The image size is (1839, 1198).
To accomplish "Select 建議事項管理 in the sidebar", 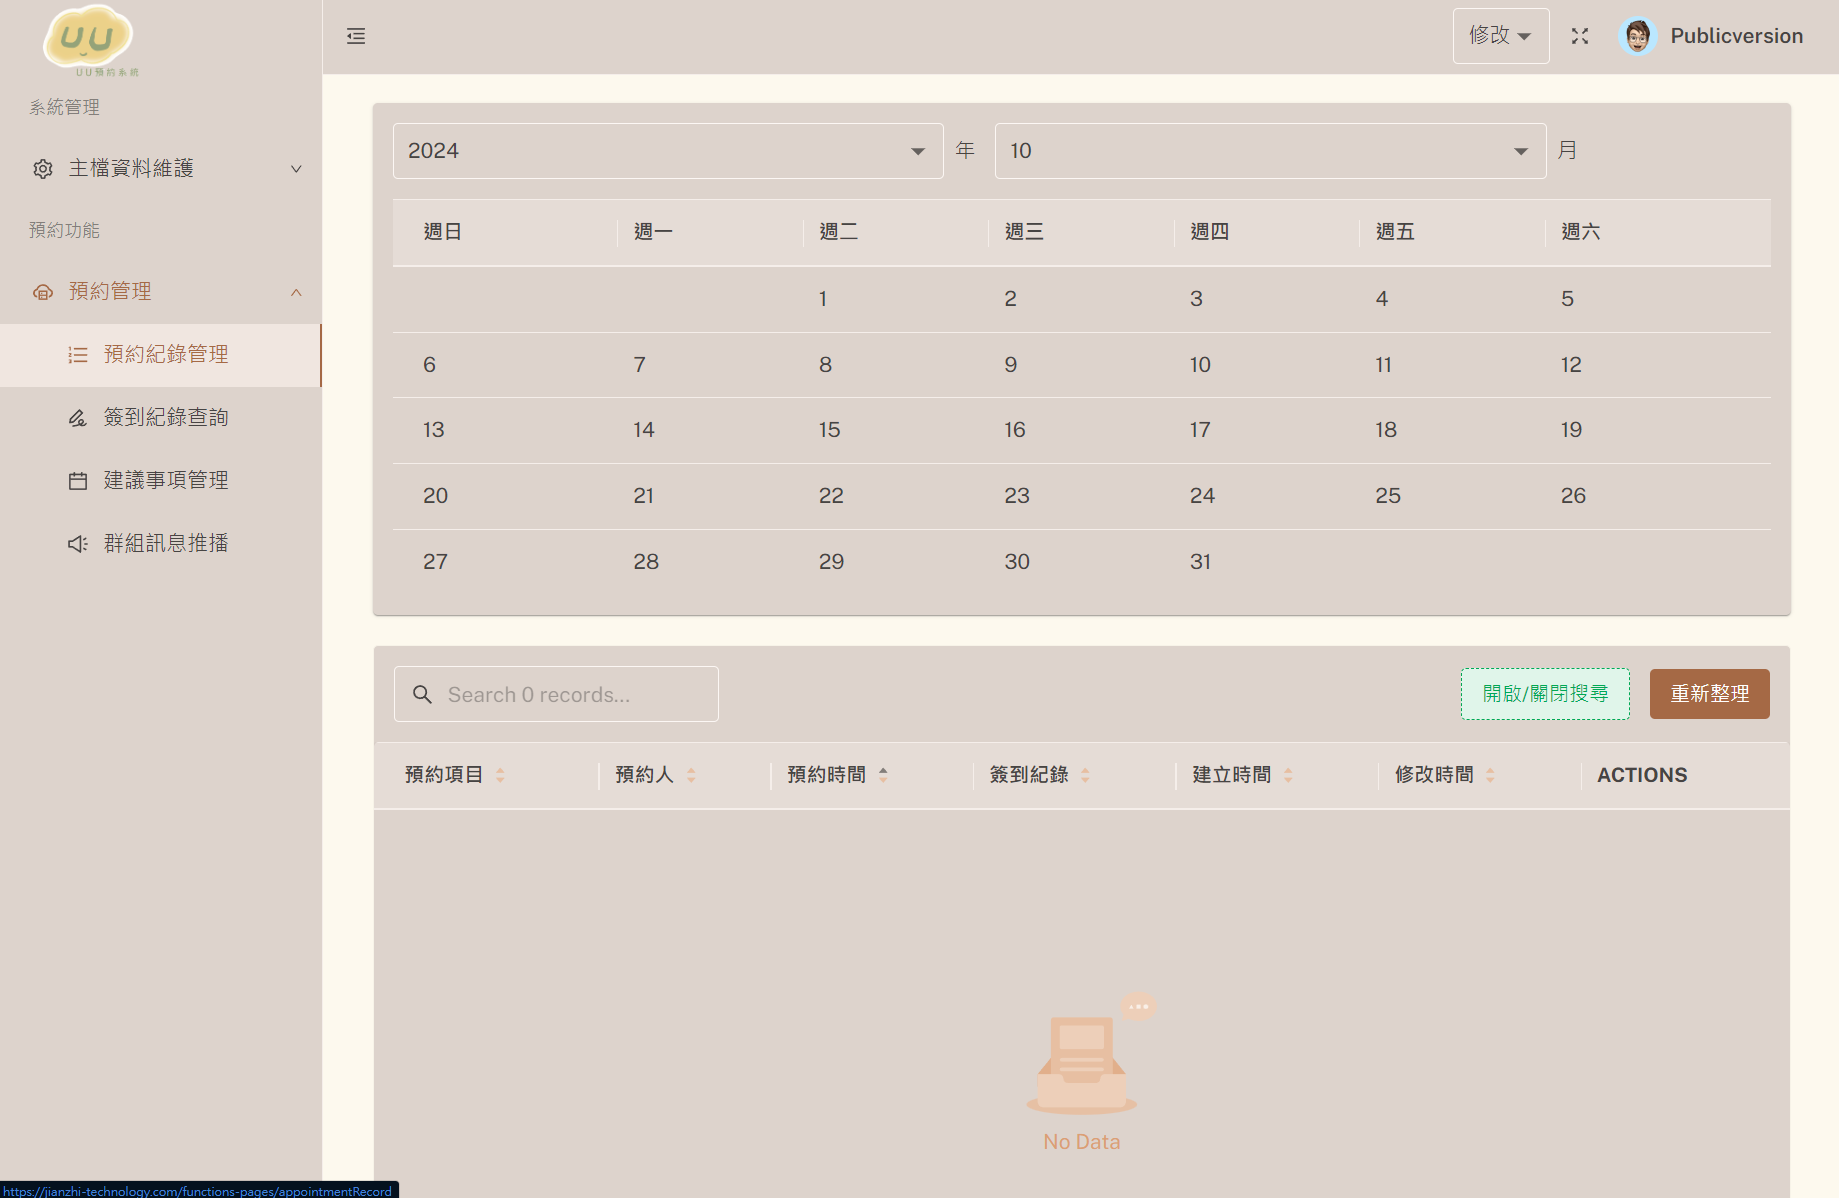I will coord(165,480).
